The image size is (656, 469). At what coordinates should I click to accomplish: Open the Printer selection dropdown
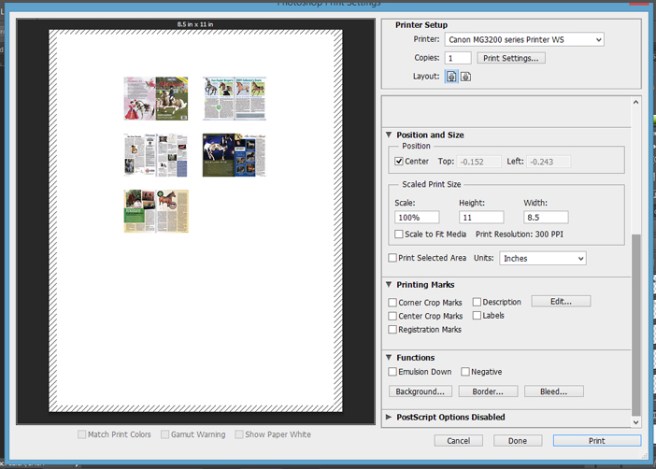pyautogui.click(x=524, y=40)
